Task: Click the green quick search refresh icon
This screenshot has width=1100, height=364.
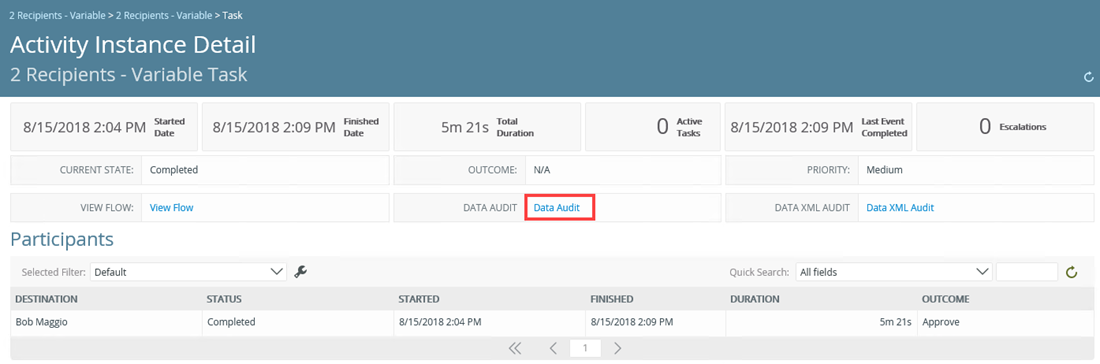Action: (x=1071, y=272)
